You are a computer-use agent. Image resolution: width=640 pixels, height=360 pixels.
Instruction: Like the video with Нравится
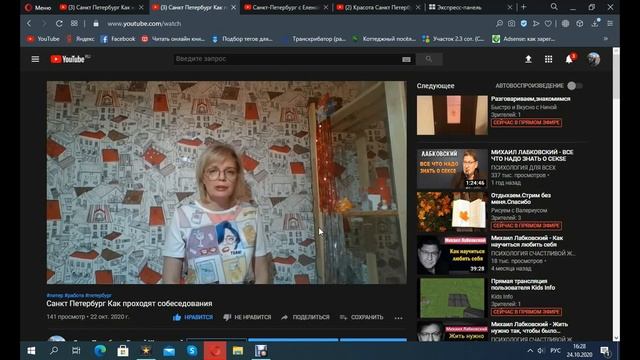(x=193, y=317)
